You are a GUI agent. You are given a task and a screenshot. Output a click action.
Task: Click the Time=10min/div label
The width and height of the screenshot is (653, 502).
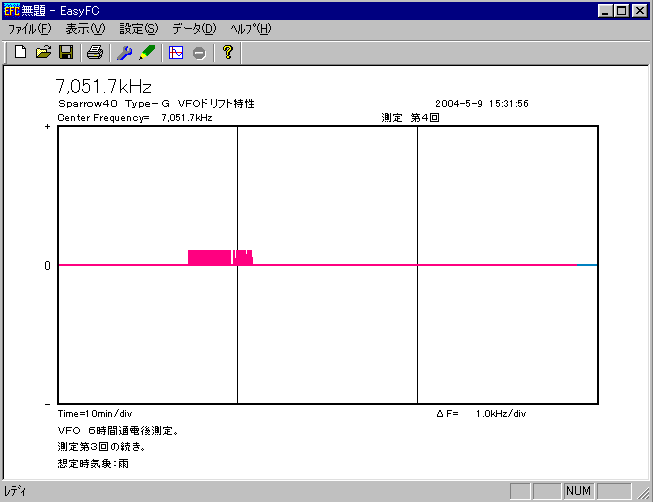[95, 414]
